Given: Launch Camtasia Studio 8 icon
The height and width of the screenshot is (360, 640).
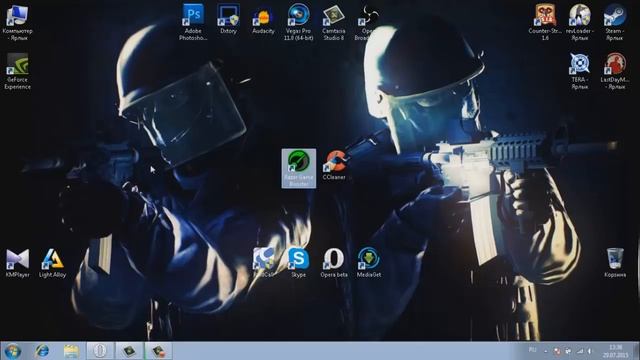Looking at the screenshot, I should click(333, 22).
